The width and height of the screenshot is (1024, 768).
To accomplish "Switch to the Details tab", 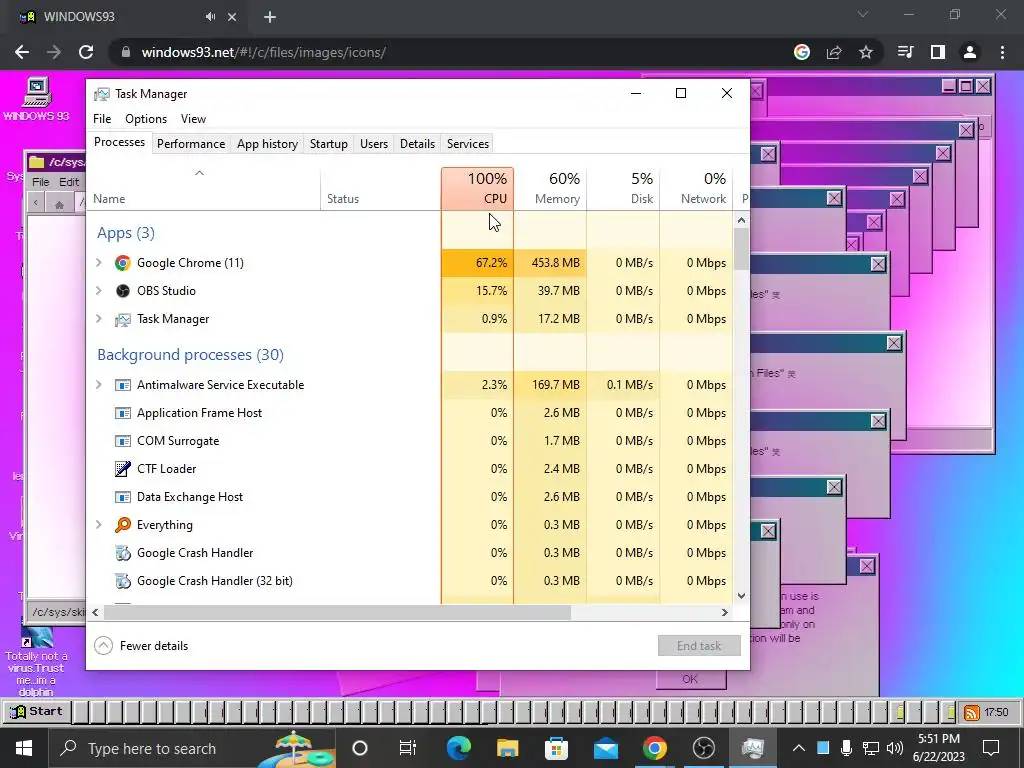I will tap(417, 144).
